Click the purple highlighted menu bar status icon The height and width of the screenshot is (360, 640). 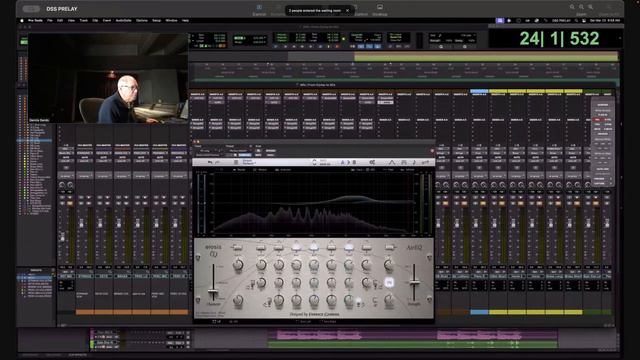point(500,20)
